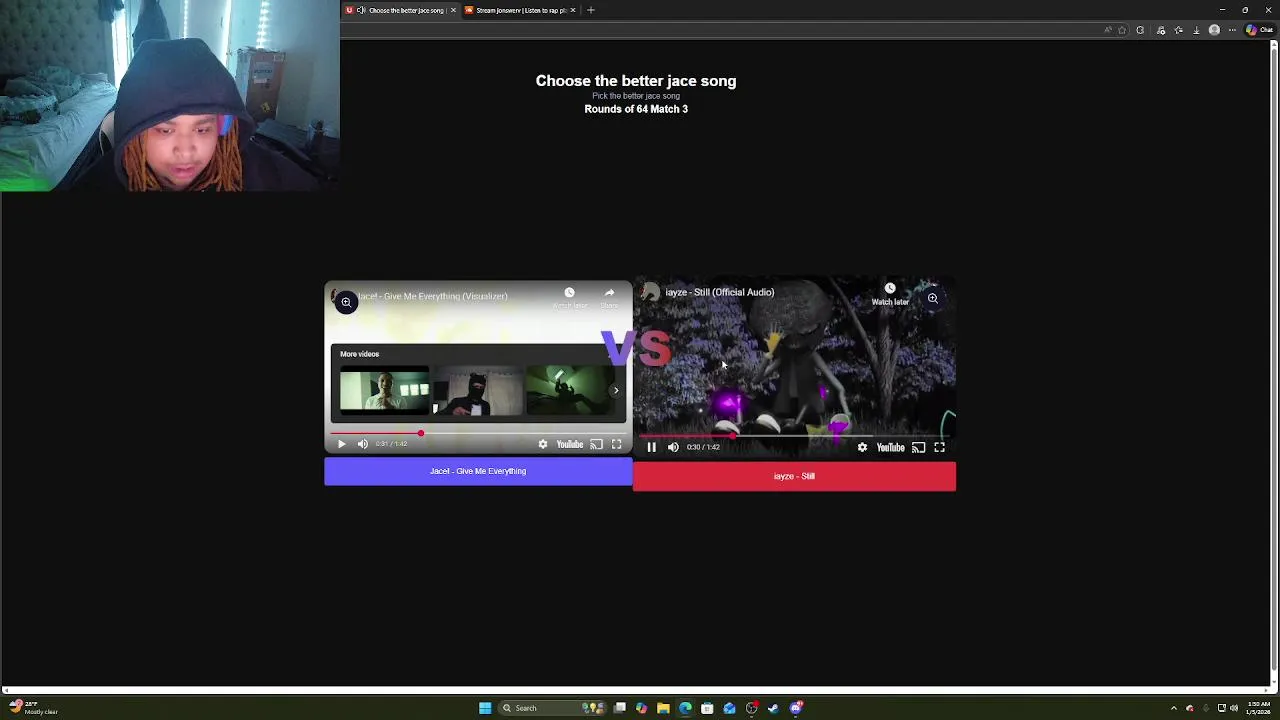Seek the Give Me Everything progress bar
The height and width of the screenshot is (720, 1280).
tap(478, 434)
